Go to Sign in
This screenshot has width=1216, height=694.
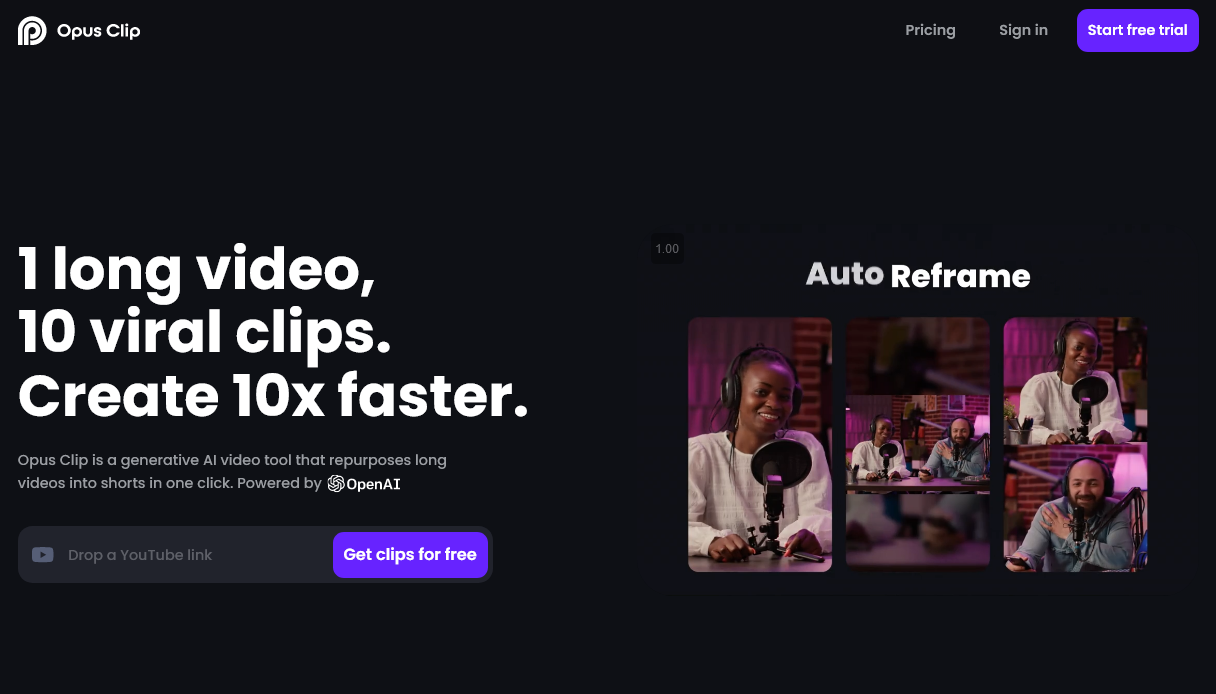[x=1023, y=30]
